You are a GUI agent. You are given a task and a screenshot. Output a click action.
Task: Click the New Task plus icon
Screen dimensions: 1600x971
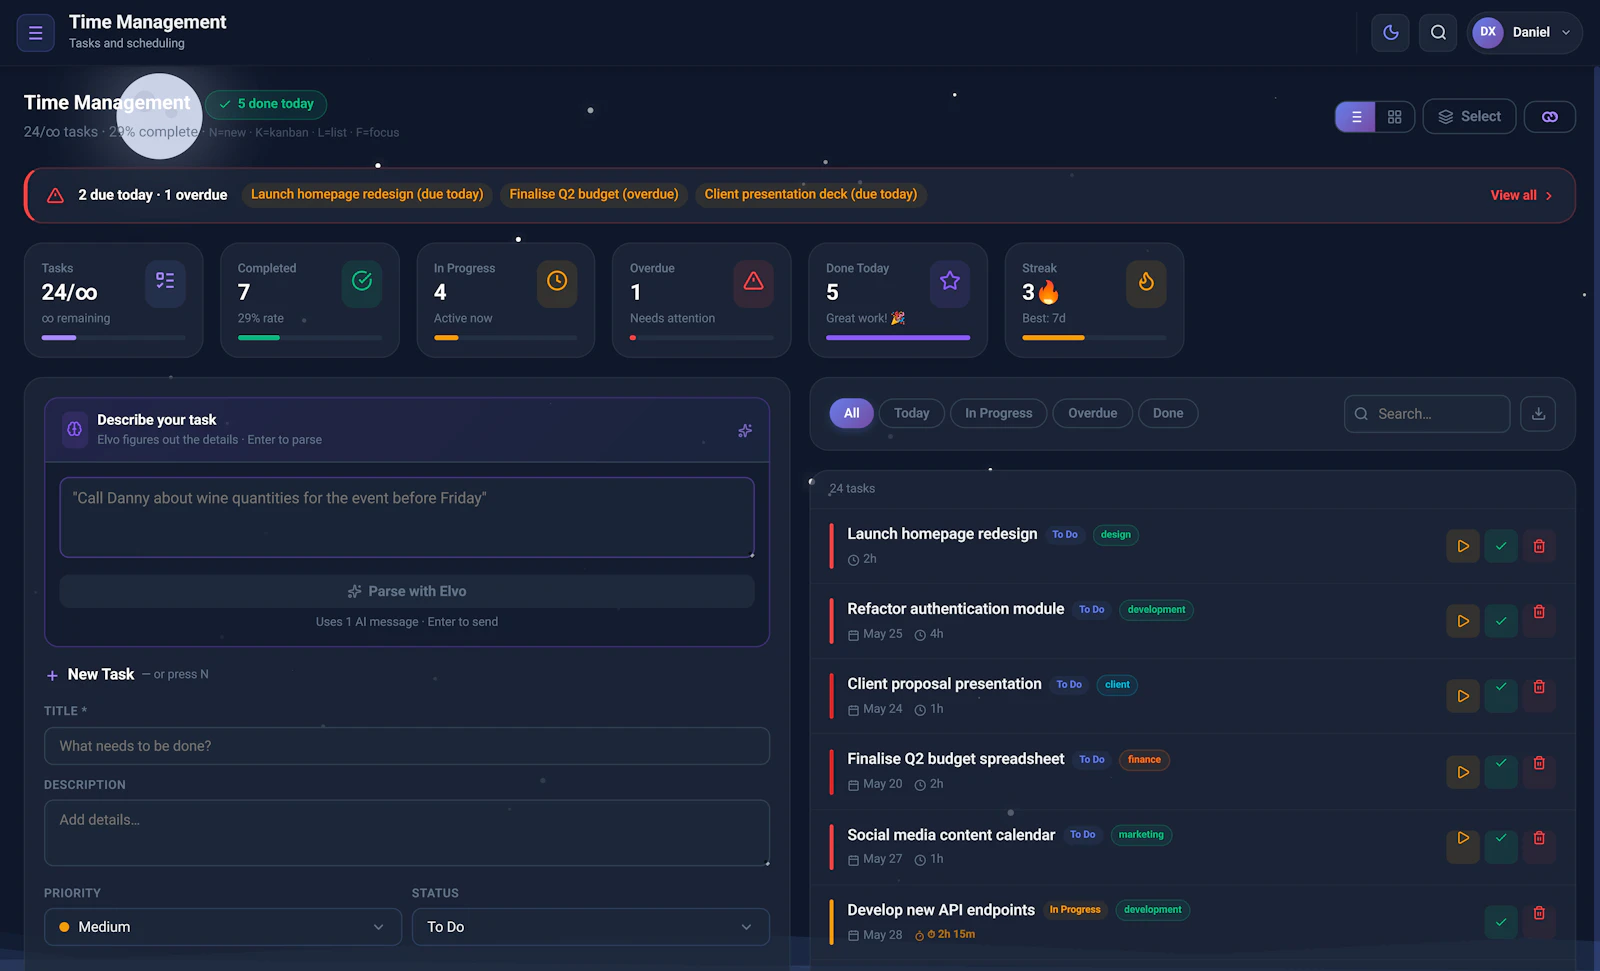52,676
